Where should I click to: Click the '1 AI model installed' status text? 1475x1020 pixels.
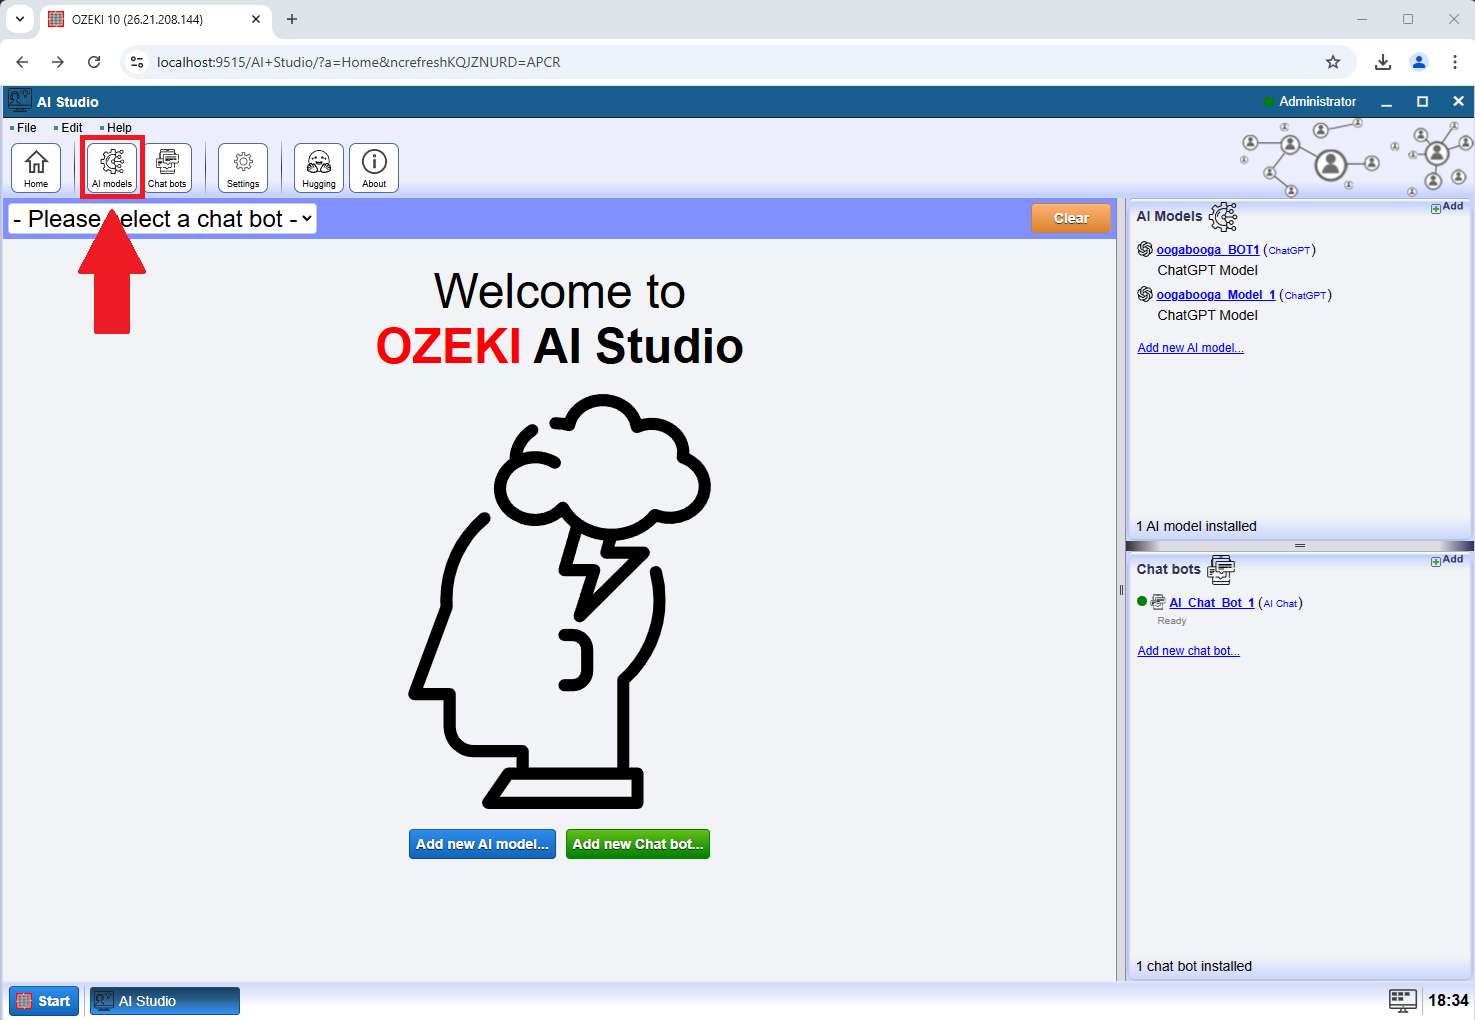[1196, 526]
